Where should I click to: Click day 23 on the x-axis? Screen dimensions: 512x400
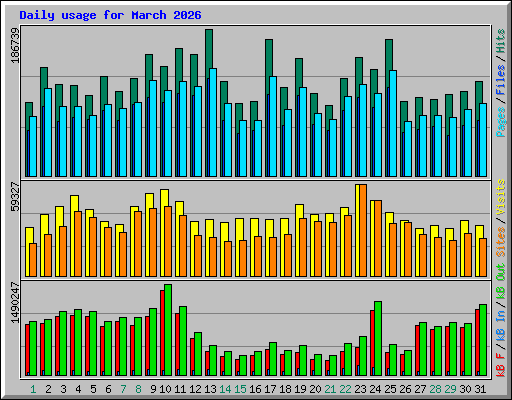pos(360,389)
